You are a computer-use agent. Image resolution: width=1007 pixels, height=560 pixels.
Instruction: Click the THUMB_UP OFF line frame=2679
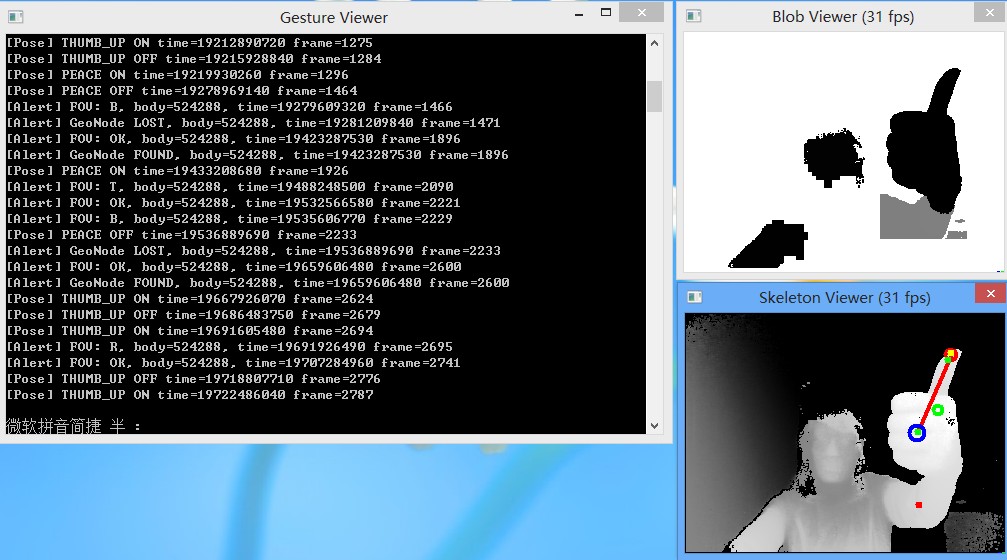pyautogui.click(x=193, y=315)
